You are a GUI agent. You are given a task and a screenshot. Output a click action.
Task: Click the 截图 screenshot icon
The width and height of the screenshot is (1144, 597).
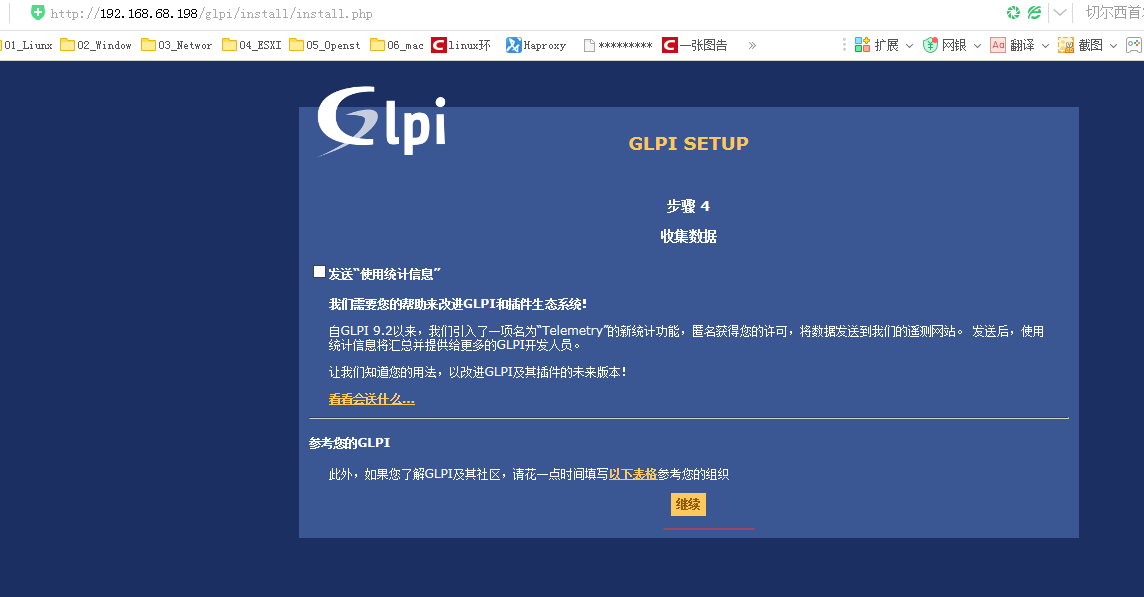[x=1066, y=45]
